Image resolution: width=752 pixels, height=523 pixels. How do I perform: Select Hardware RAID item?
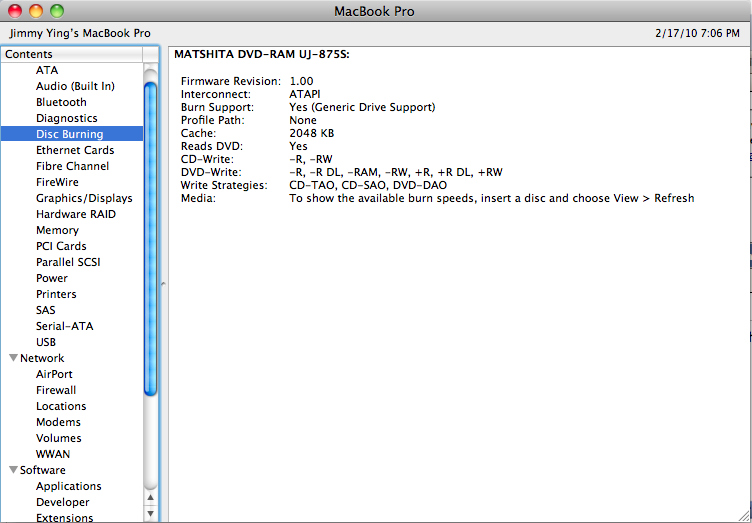pos(76,214)
